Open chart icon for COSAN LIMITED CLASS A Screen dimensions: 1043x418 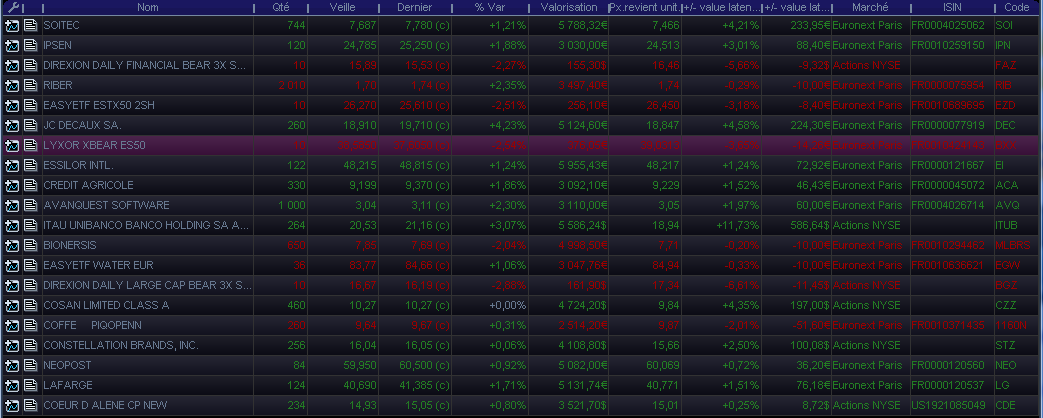click(12, 306)
